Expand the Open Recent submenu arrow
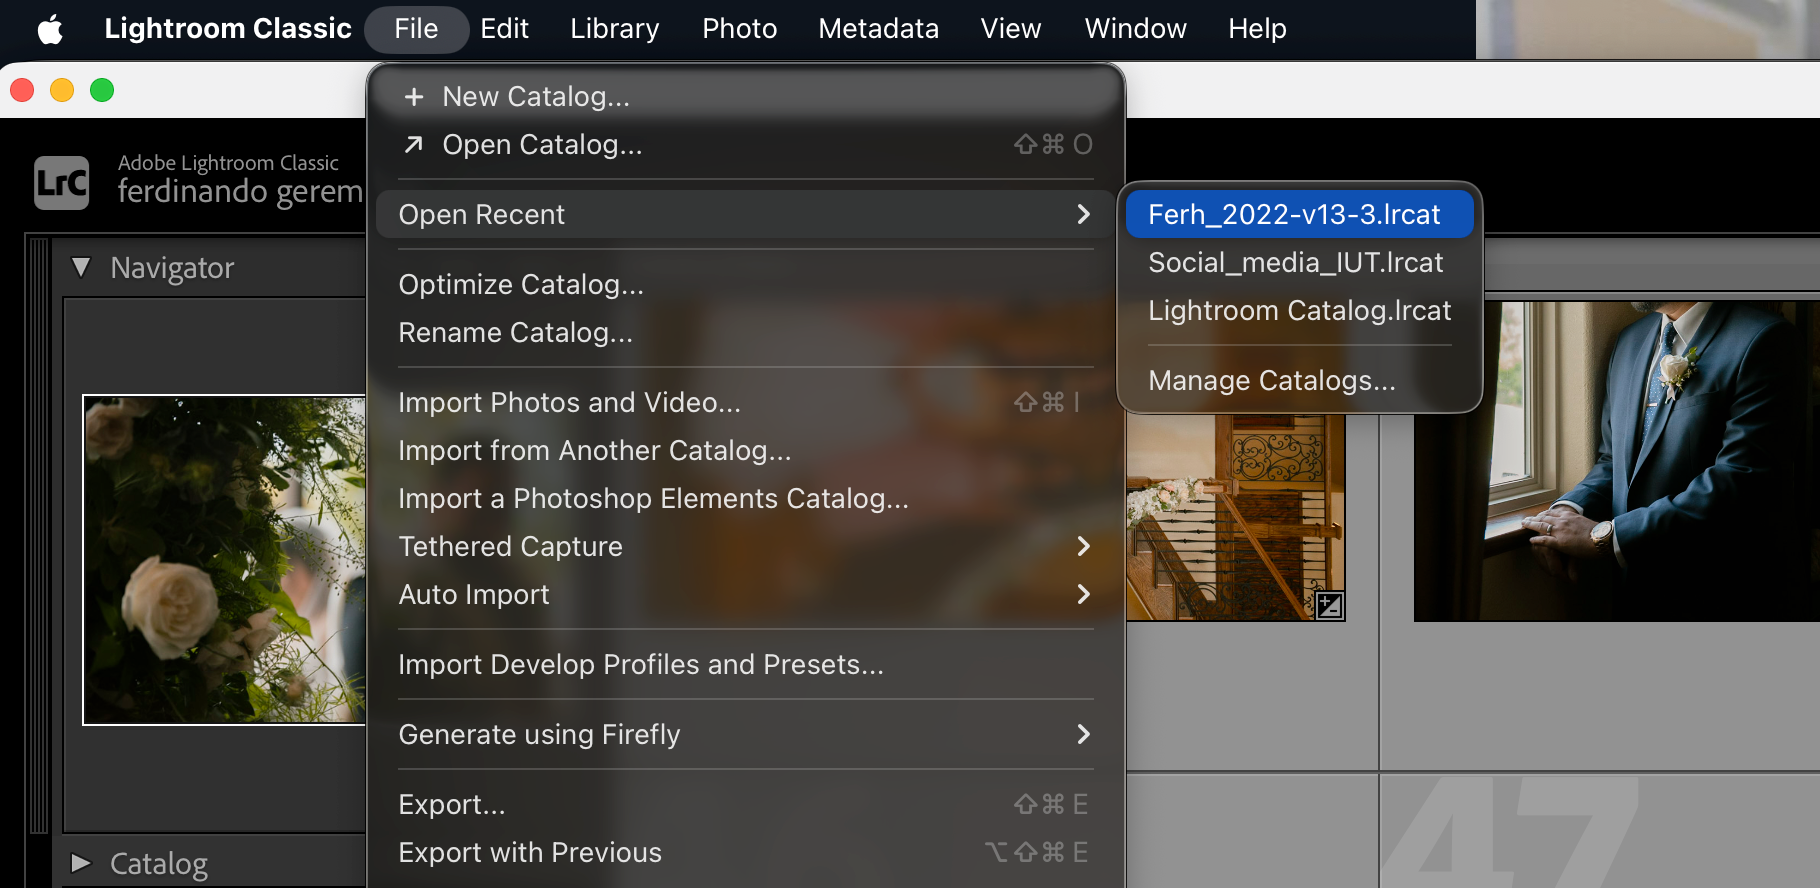 [x=1083, y=214]
